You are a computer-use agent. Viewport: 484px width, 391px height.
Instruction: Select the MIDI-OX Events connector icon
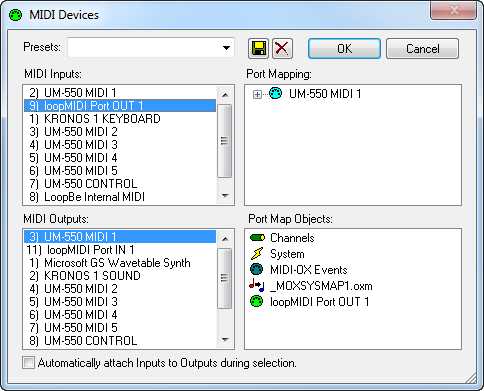pyautogui.click(x=257, y=269)
